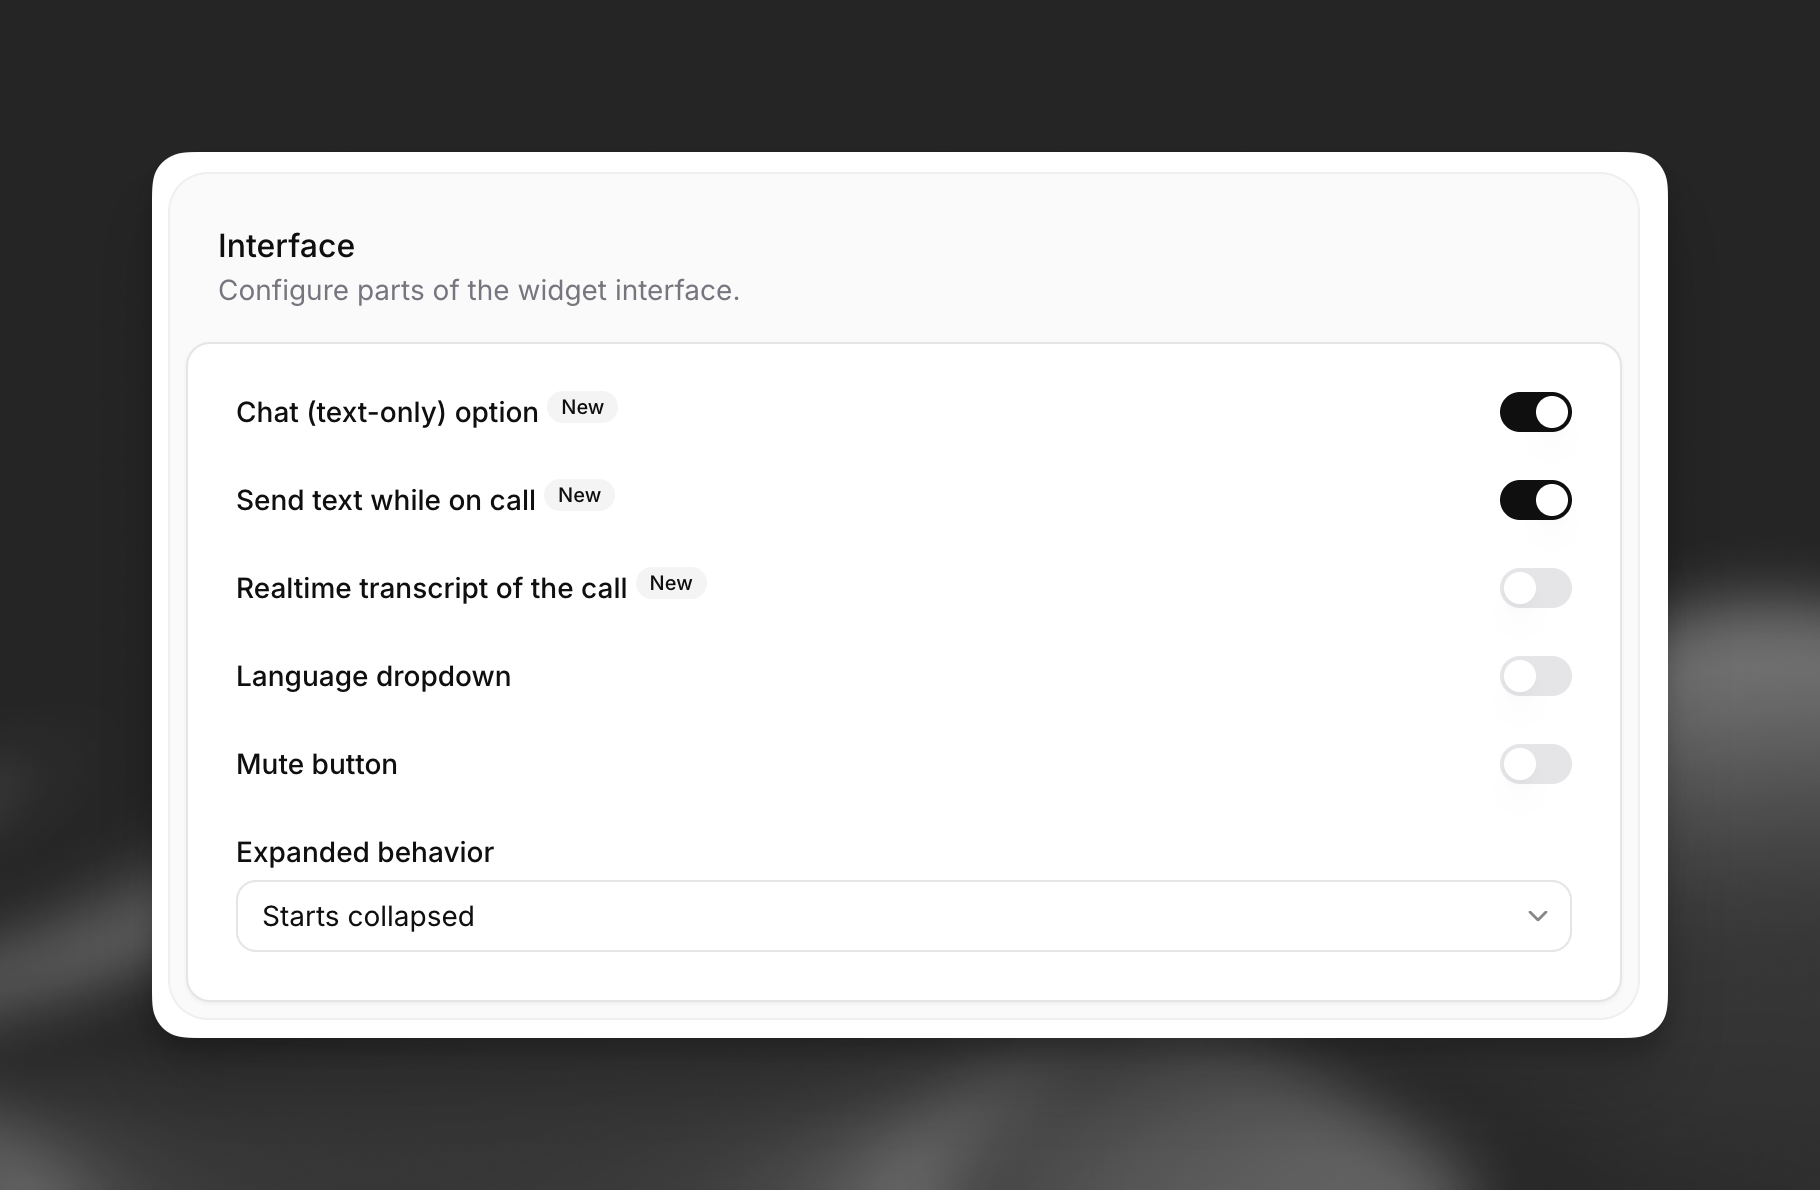Select the Send text while on call label
Viewport: 1820px width, 1190px height.
tap(385, 500)
